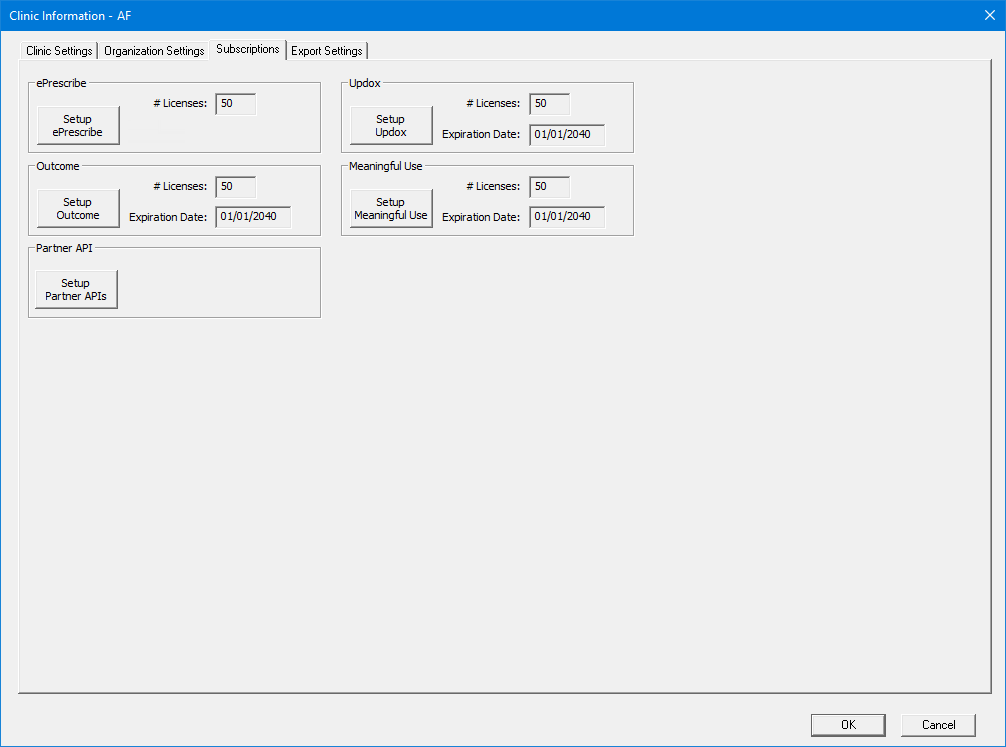1006x747 pixels.
Task: Click ePrescribe number of licenses field
Action: tap(235, 104)
